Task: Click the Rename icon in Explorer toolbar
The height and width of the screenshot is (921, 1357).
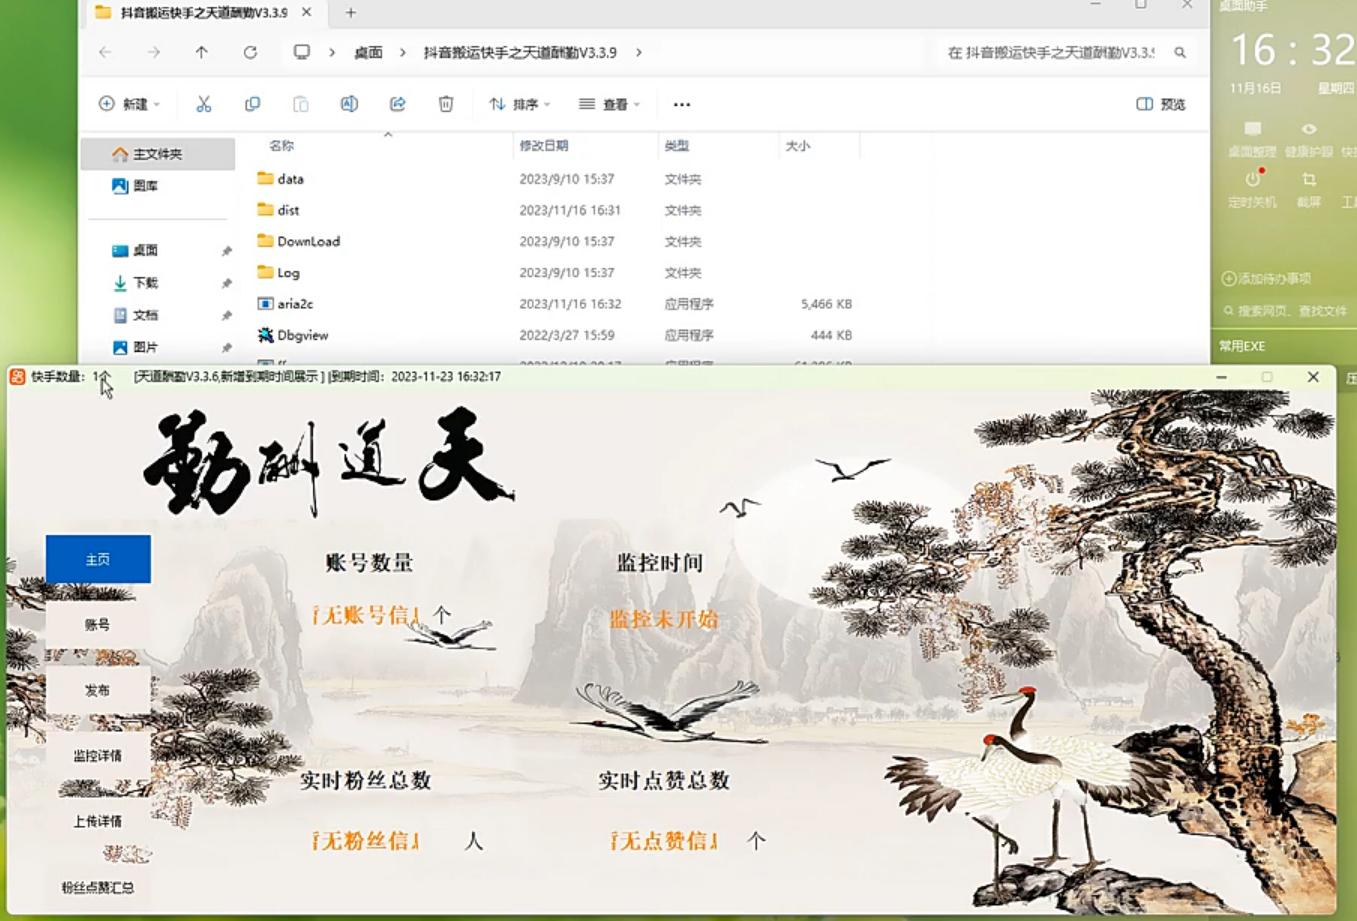Action: (x=348, y=103)
